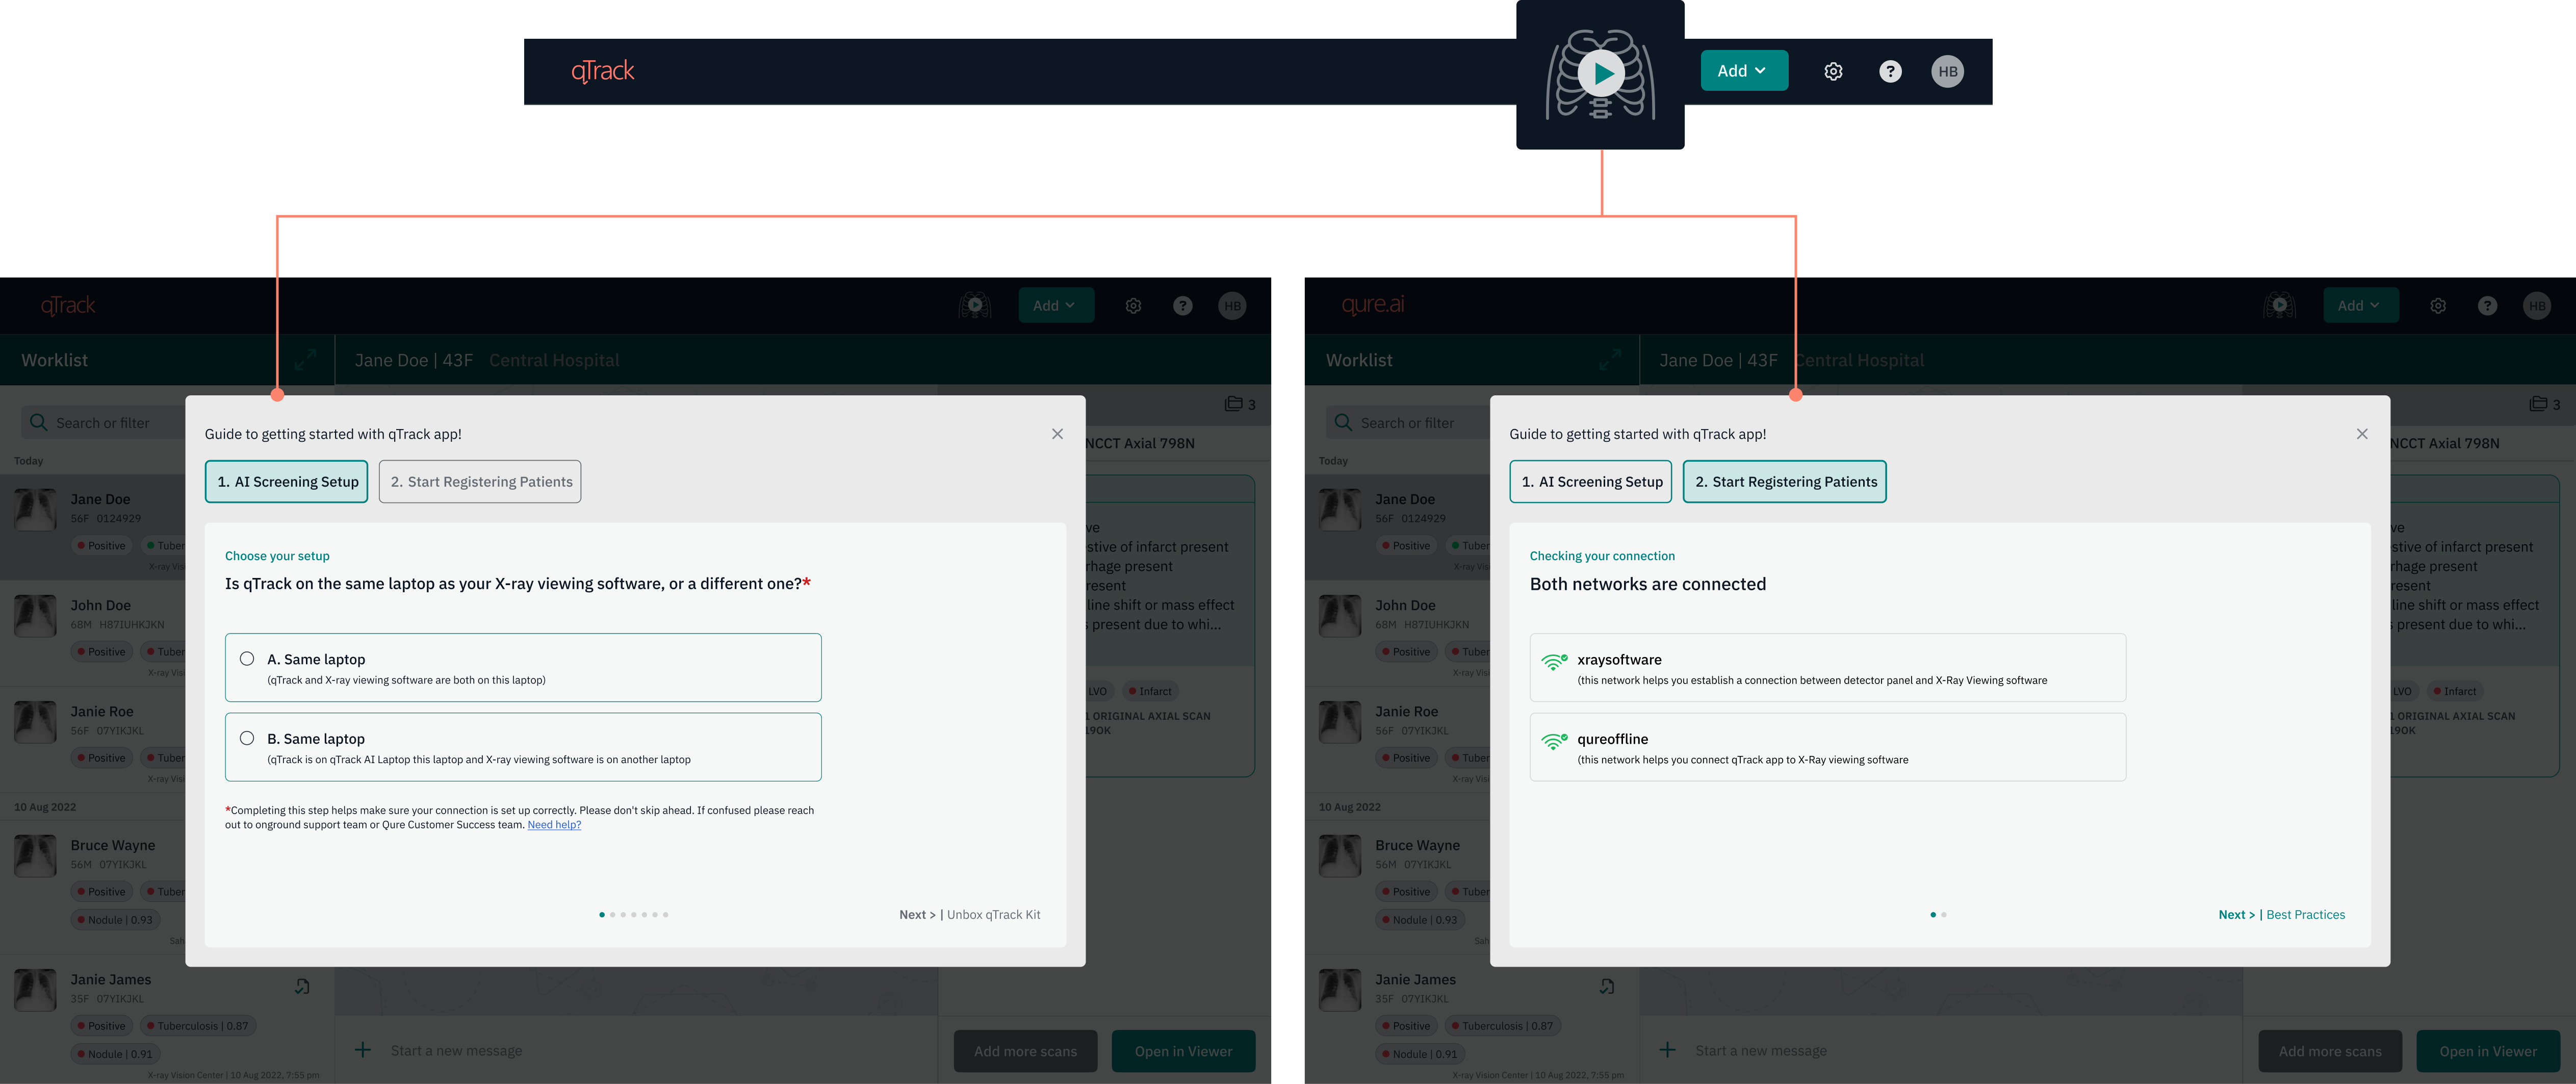The height and width of the screenshot is (1084, 2576).
Task: Open John Doe X-ray thumbnail in right worklist
Action: (1340, 615)
